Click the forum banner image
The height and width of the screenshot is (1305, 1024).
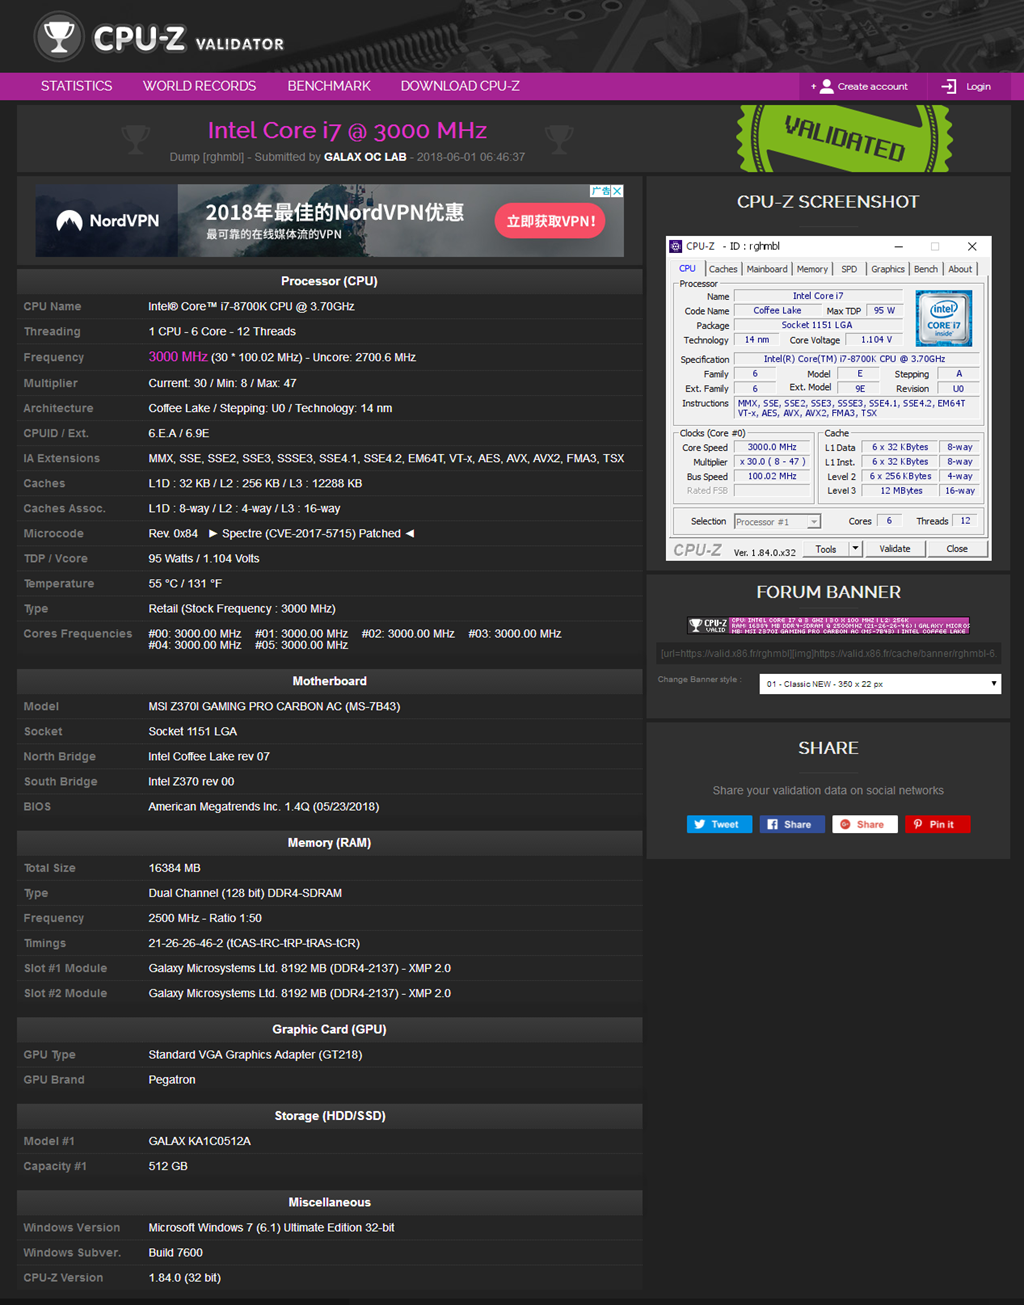pyautogui.click(x=829, y=626)
